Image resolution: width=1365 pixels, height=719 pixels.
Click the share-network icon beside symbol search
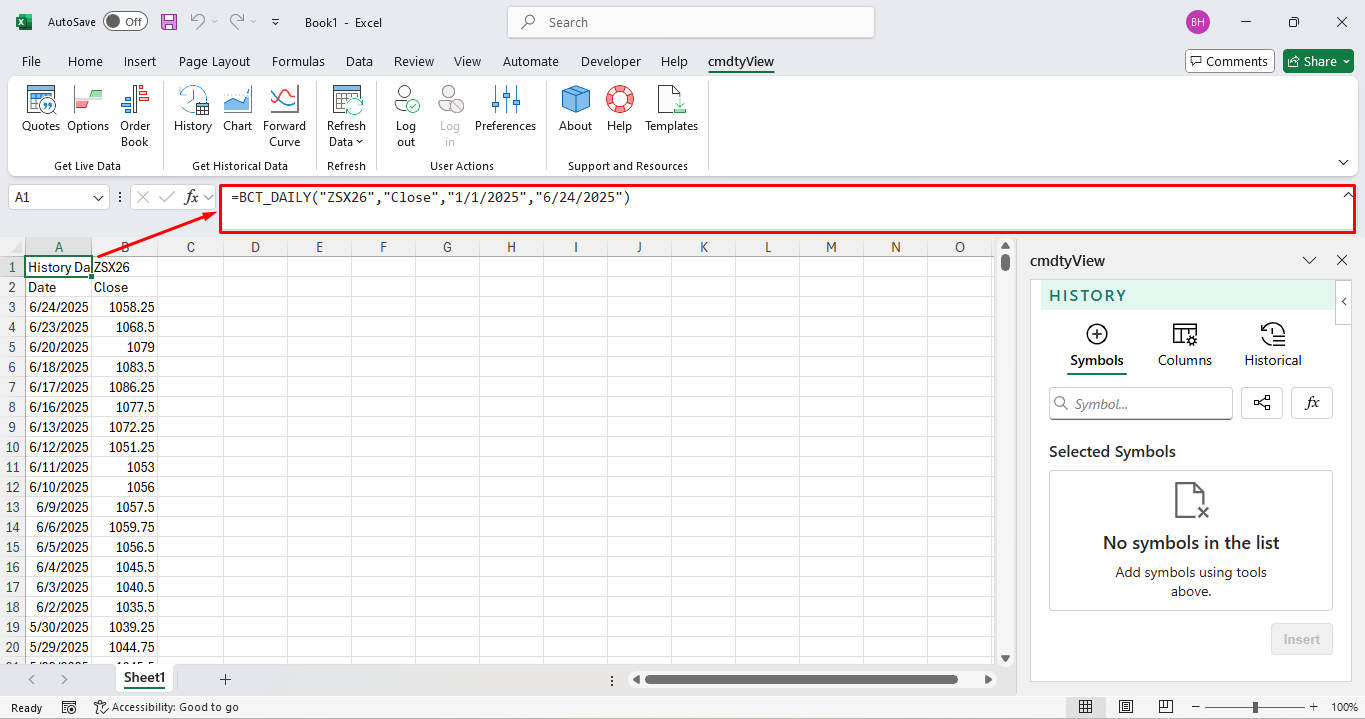1262,403
